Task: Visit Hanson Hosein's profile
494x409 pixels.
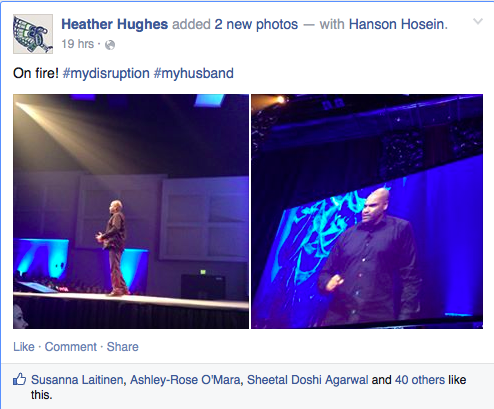Action: pyautogui.click(x=397, y=24)
